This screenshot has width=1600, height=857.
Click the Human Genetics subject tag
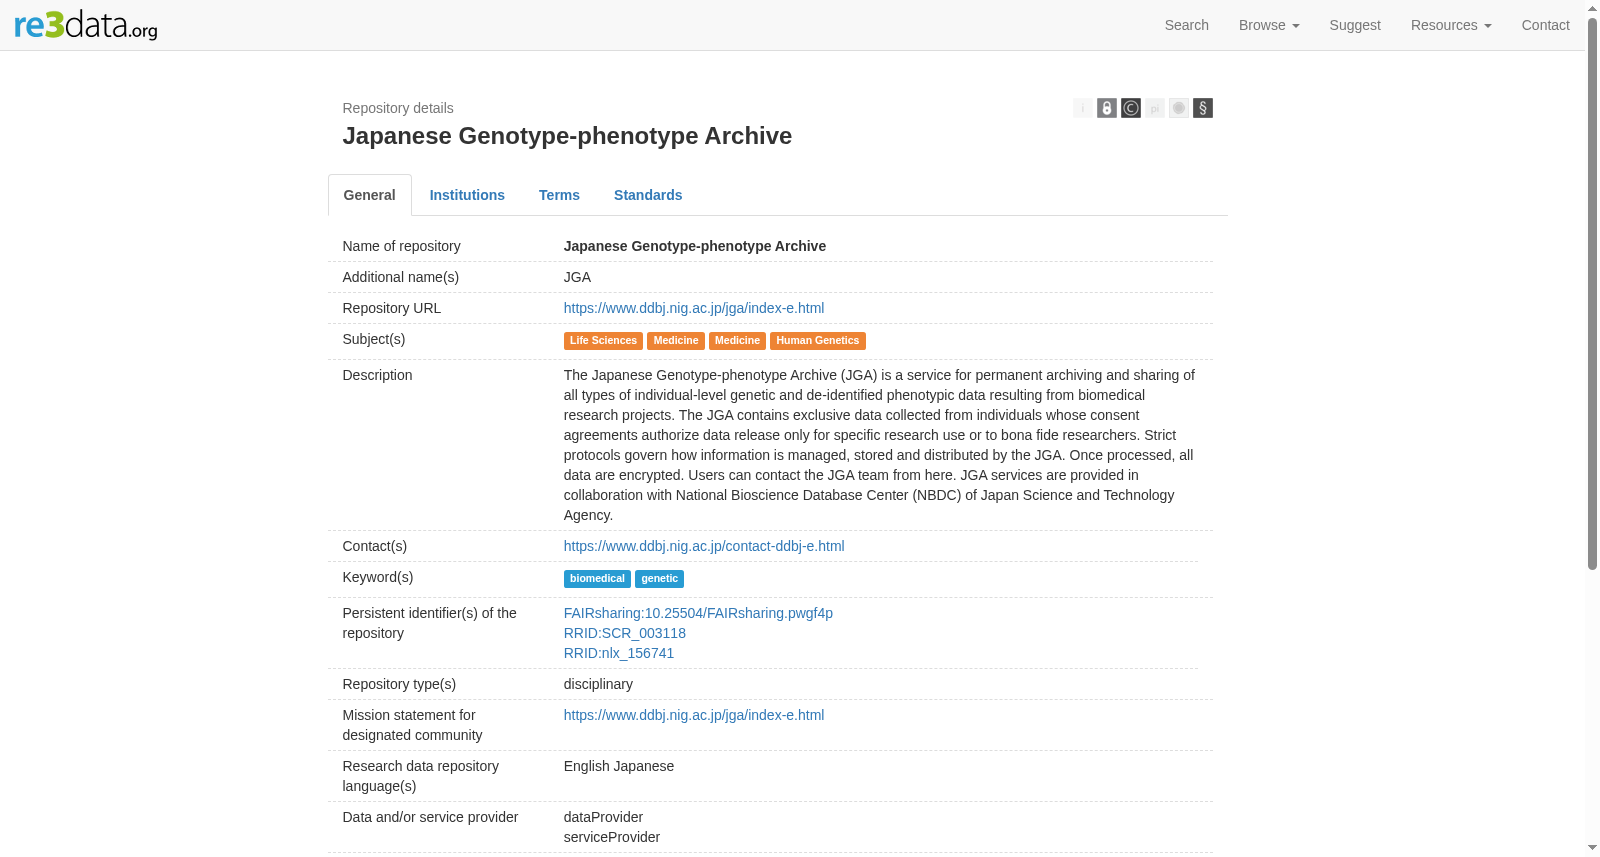click(818, 341)
